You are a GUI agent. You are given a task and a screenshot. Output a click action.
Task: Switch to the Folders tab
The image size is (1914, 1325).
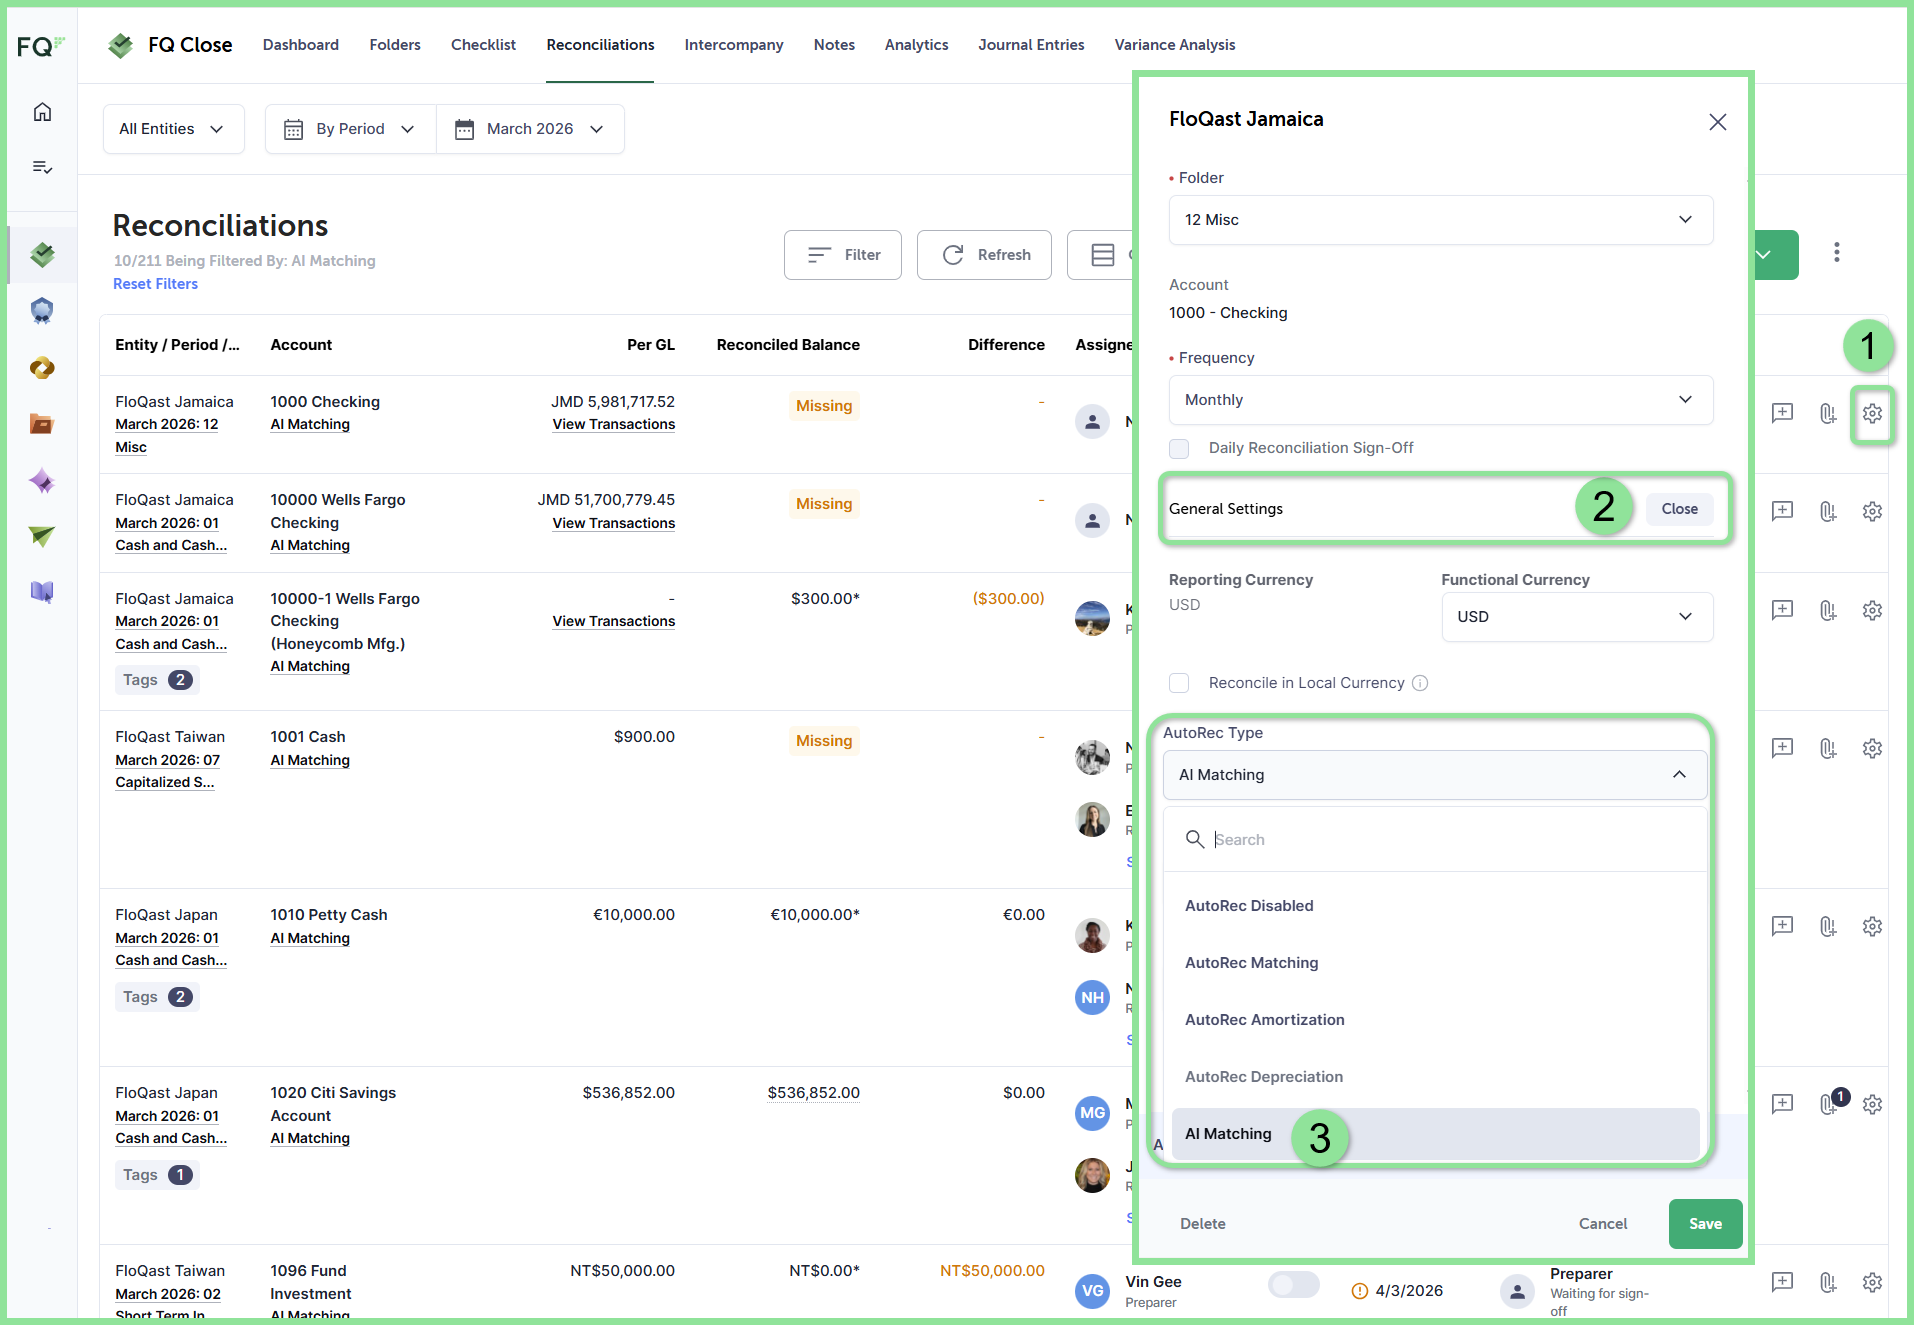pos(395,45)
